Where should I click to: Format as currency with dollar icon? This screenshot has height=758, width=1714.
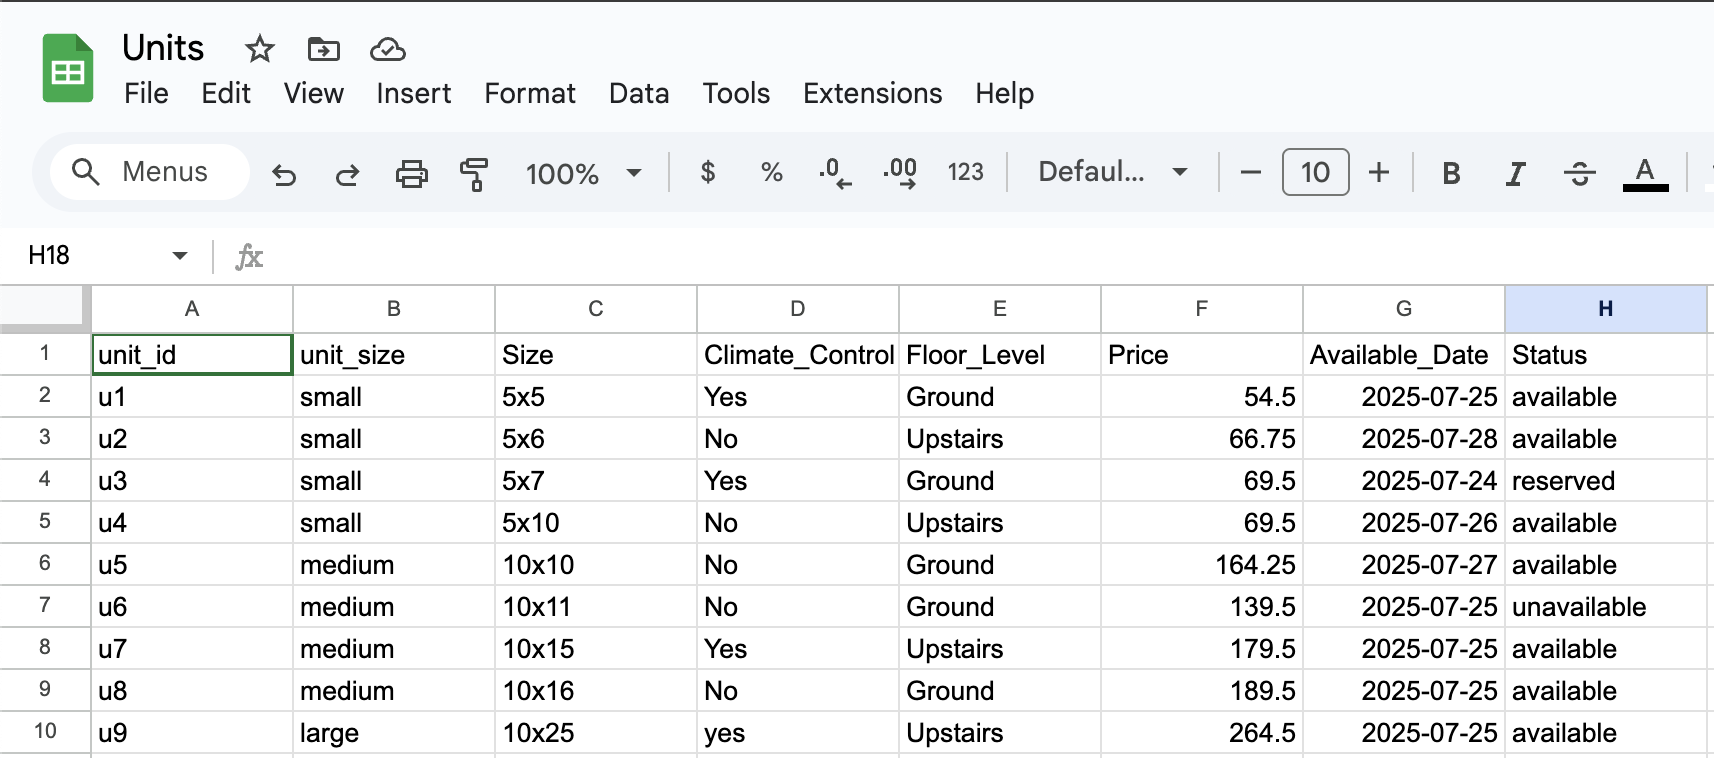(x=708, y=172)
